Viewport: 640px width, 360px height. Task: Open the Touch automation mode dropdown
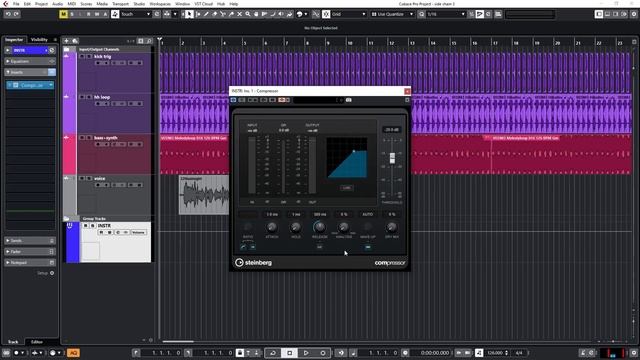[x=136, y=14]
